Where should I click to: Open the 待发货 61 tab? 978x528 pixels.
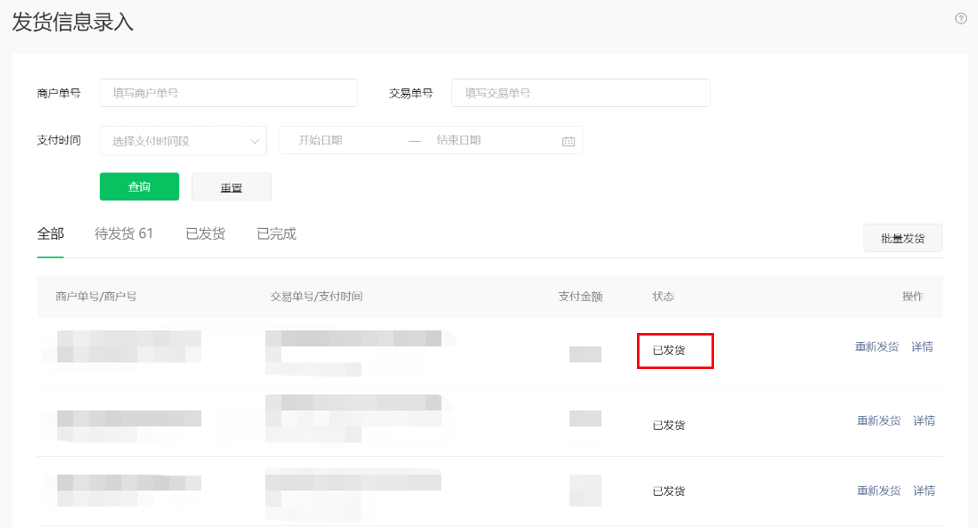click(124, 234)
